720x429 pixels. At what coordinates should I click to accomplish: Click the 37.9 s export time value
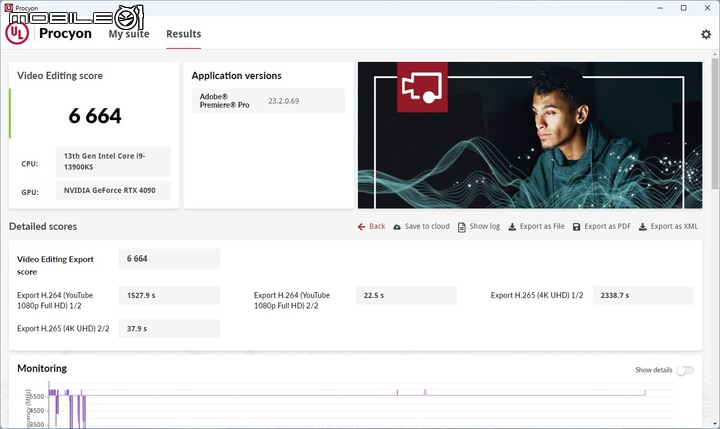(169, 329)
